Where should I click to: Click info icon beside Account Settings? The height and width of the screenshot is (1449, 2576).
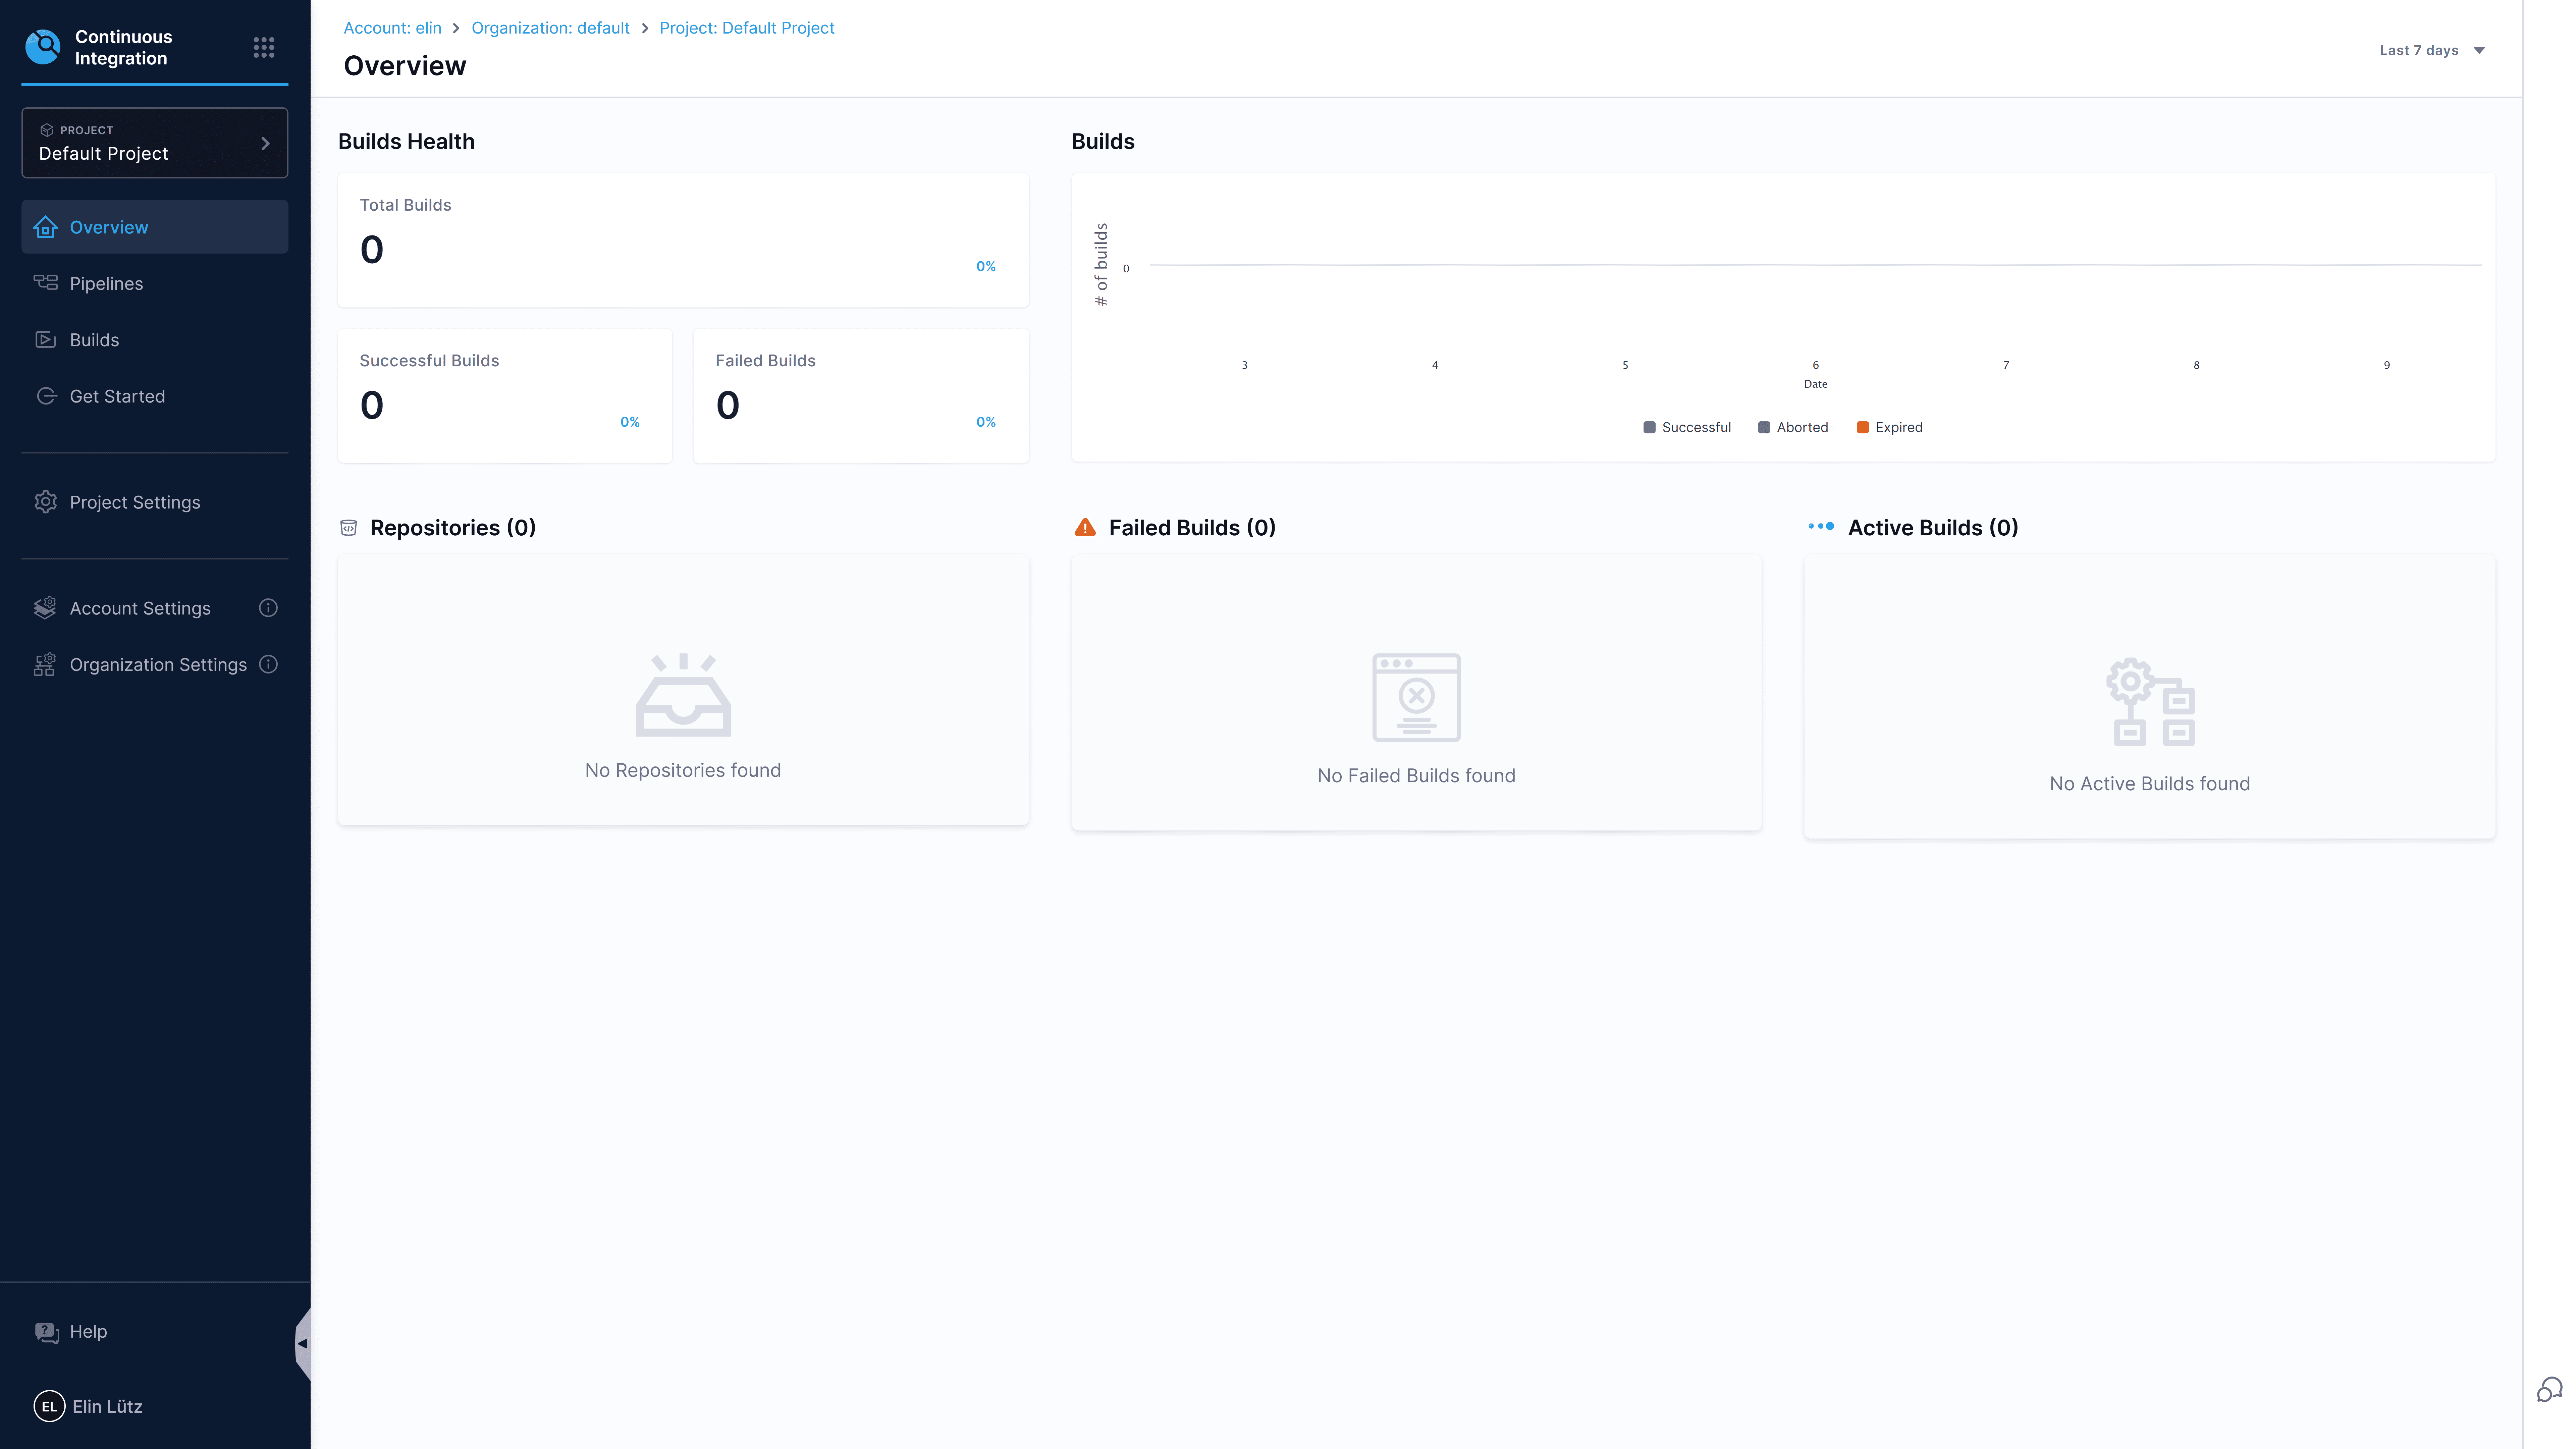[268, 608]
